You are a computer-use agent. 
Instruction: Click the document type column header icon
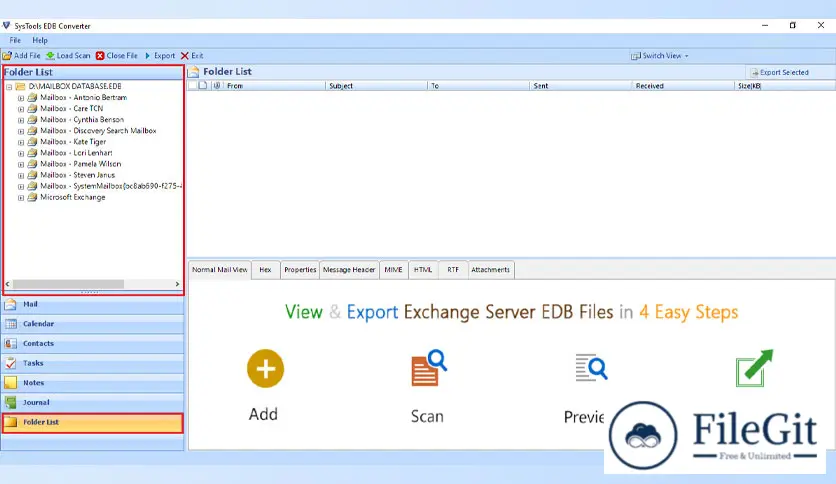click(203, 85)
